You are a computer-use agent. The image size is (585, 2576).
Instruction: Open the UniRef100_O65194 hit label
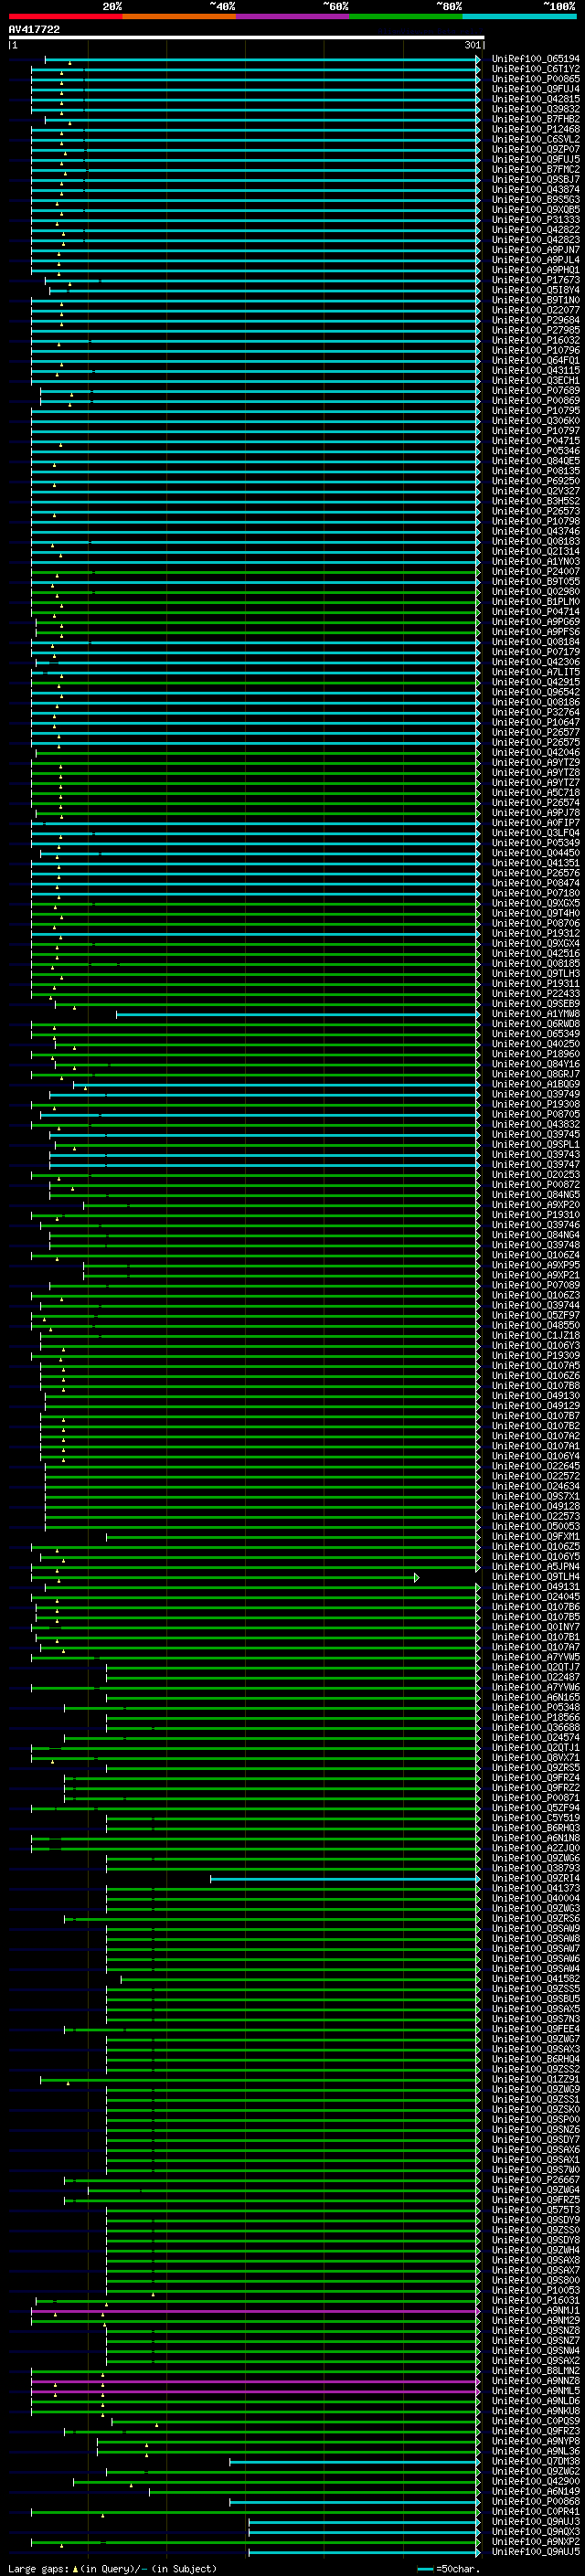tap(536, 59)
